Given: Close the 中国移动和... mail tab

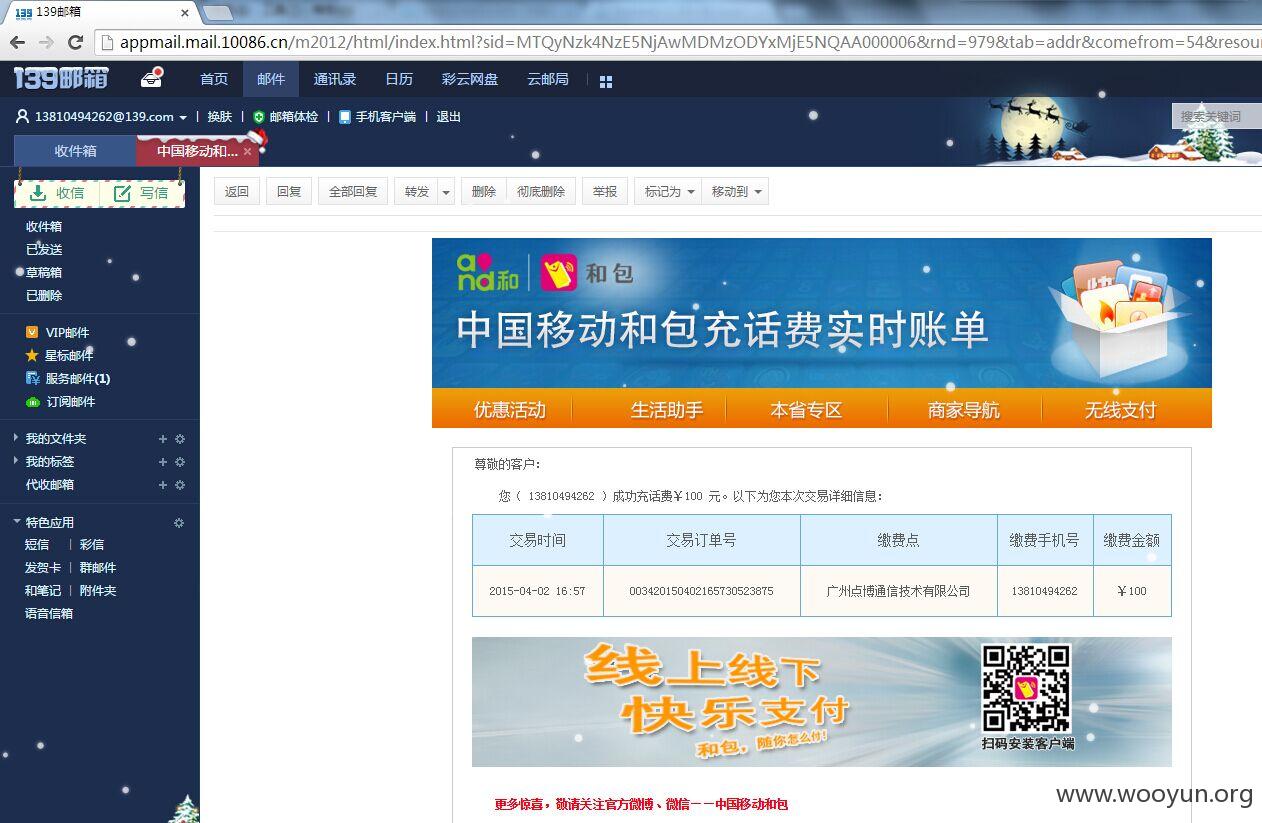Looking at the screenshot, I should coord(247,152).
